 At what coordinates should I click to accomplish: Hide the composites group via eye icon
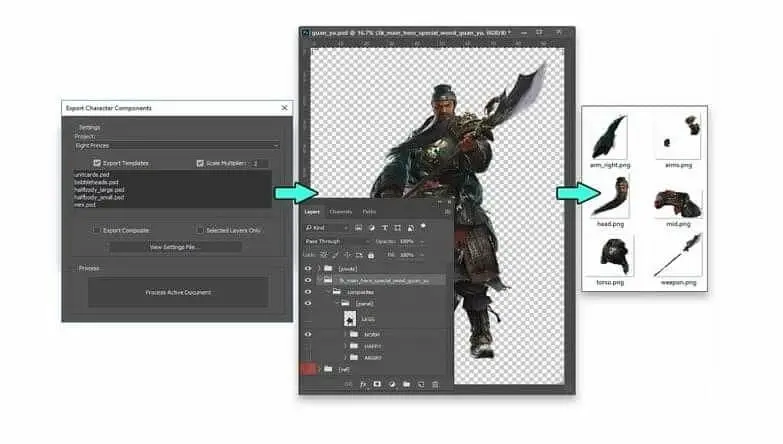308,292
